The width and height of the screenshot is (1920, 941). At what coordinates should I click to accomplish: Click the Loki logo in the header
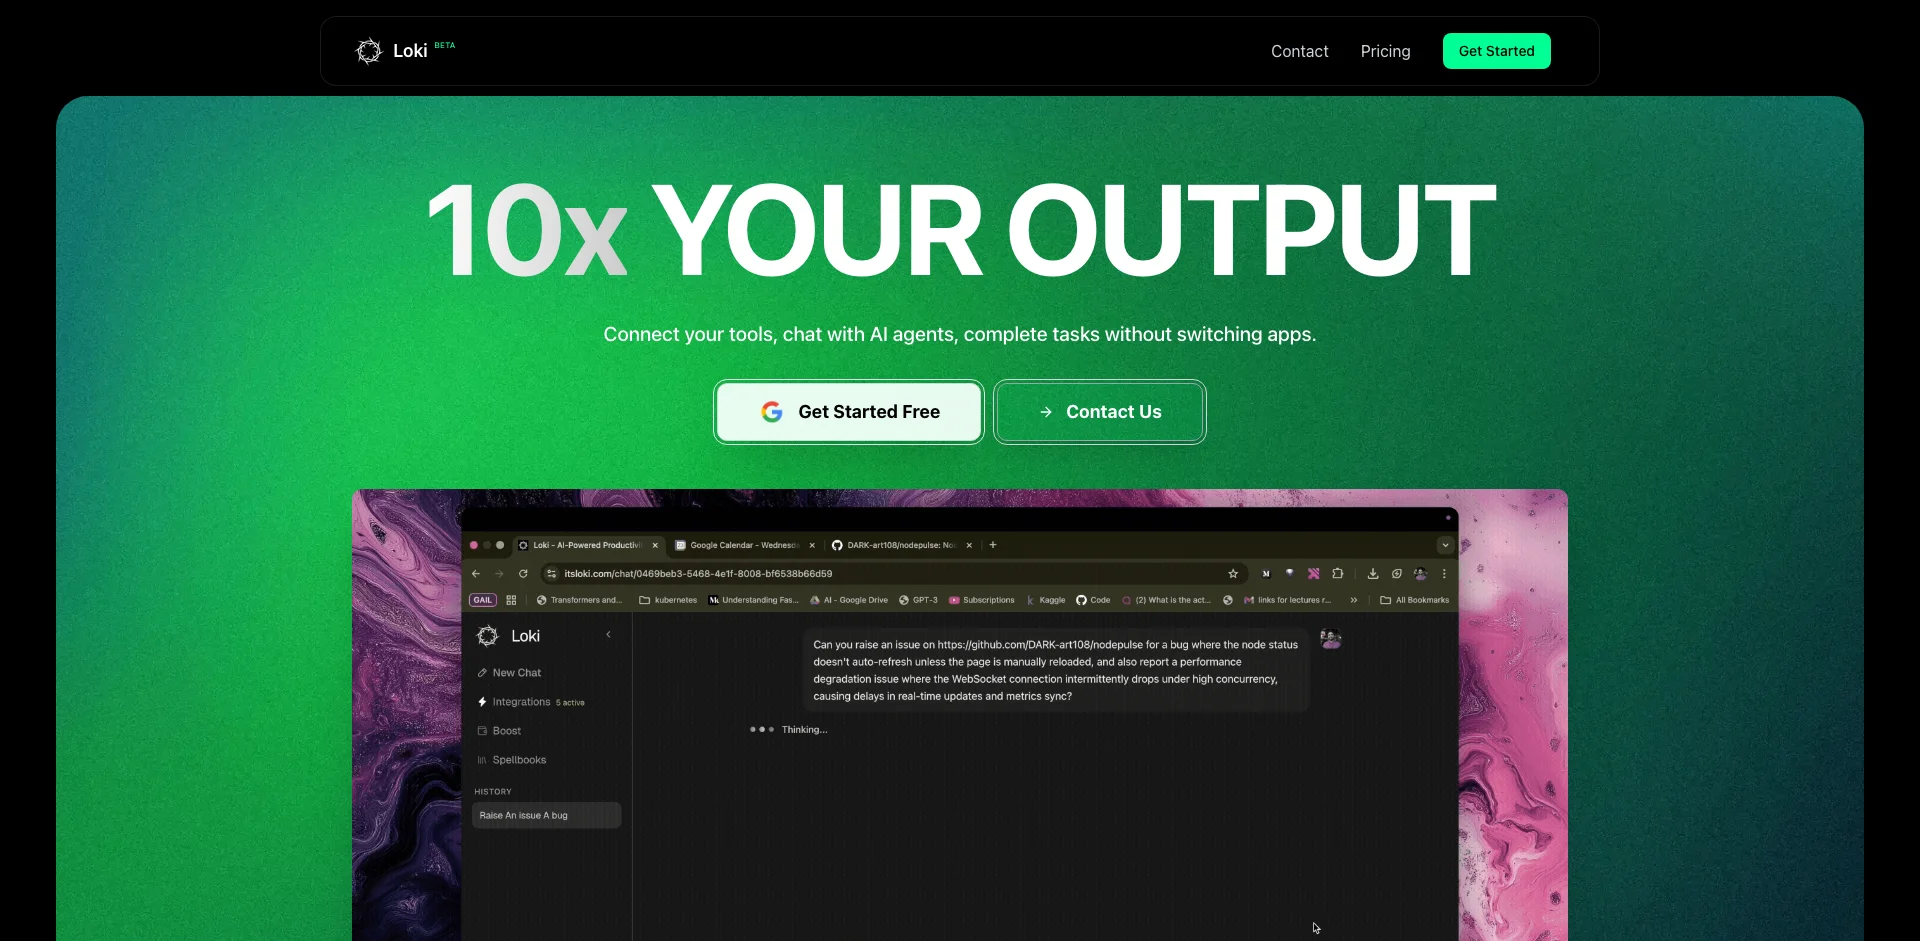tap(392, 51)
